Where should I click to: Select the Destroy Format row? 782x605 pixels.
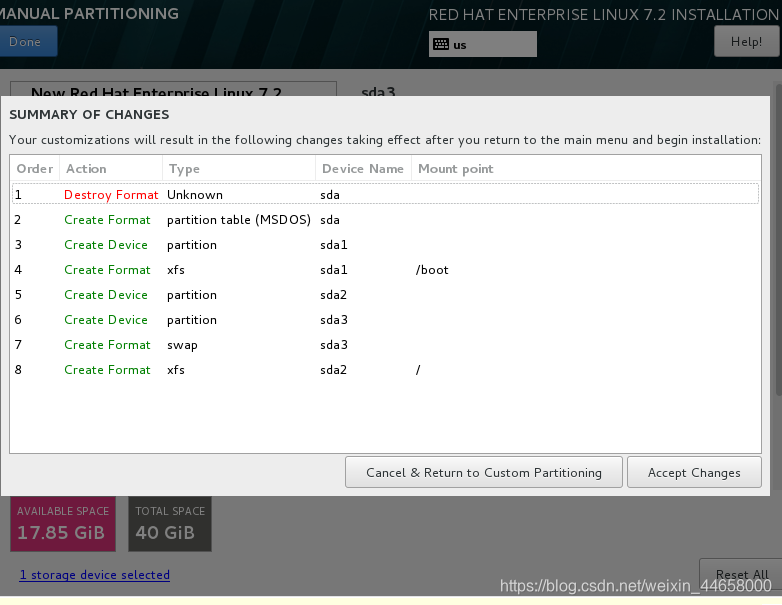point(386,195)
